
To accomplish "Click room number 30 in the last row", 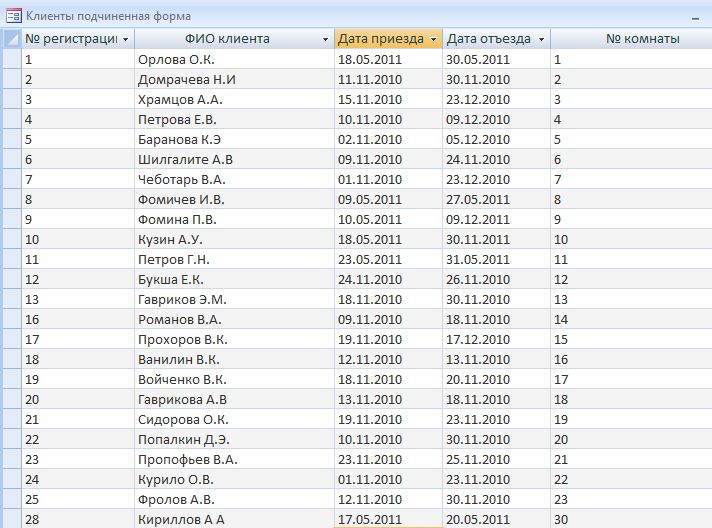I will (632, 518).
